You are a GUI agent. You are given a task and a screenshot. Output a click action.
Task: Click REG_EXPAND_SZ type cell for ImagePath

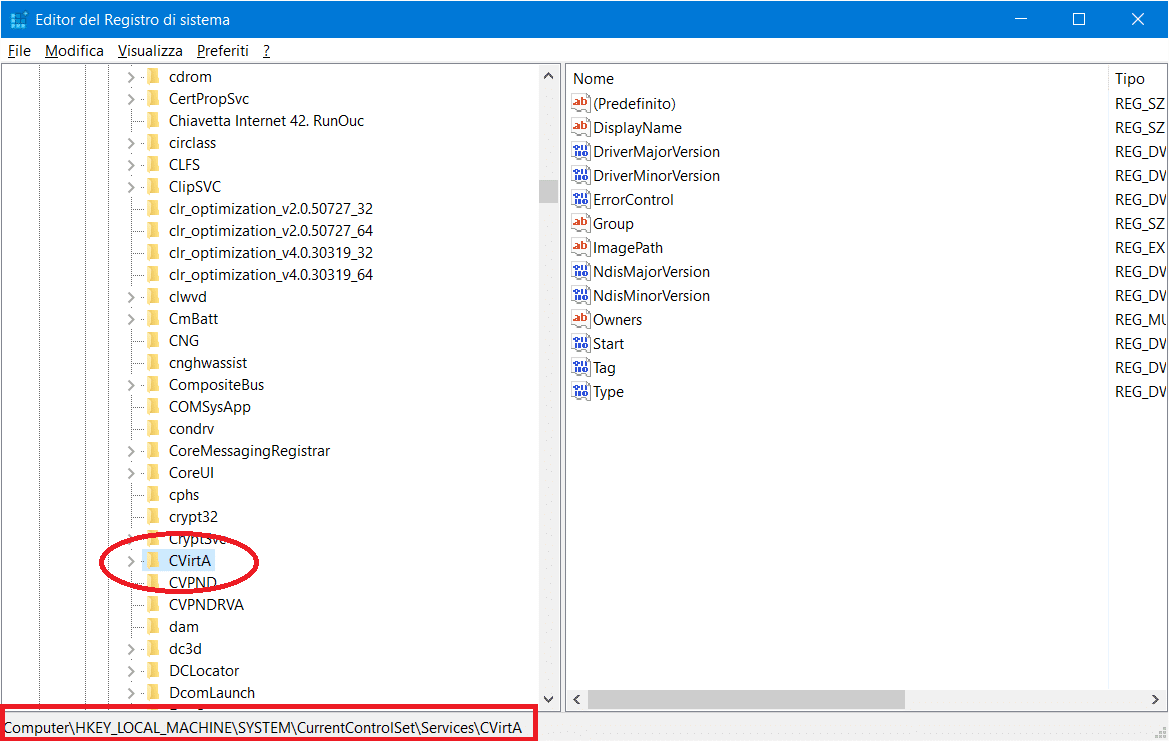tap(1141, 247)
